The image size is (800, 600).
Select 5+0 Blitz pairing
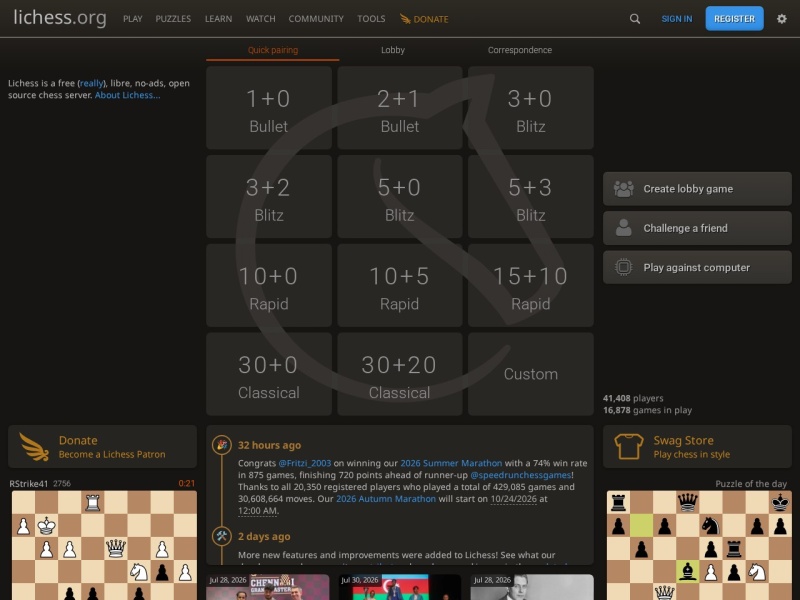pos(399,196)
